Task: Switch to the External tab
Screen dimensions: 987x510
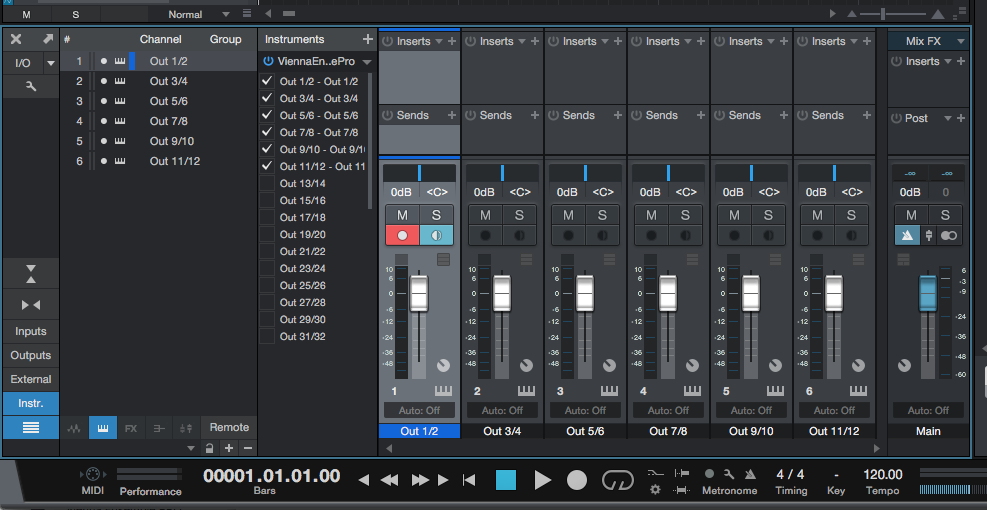Action: (x=30, y=379)
